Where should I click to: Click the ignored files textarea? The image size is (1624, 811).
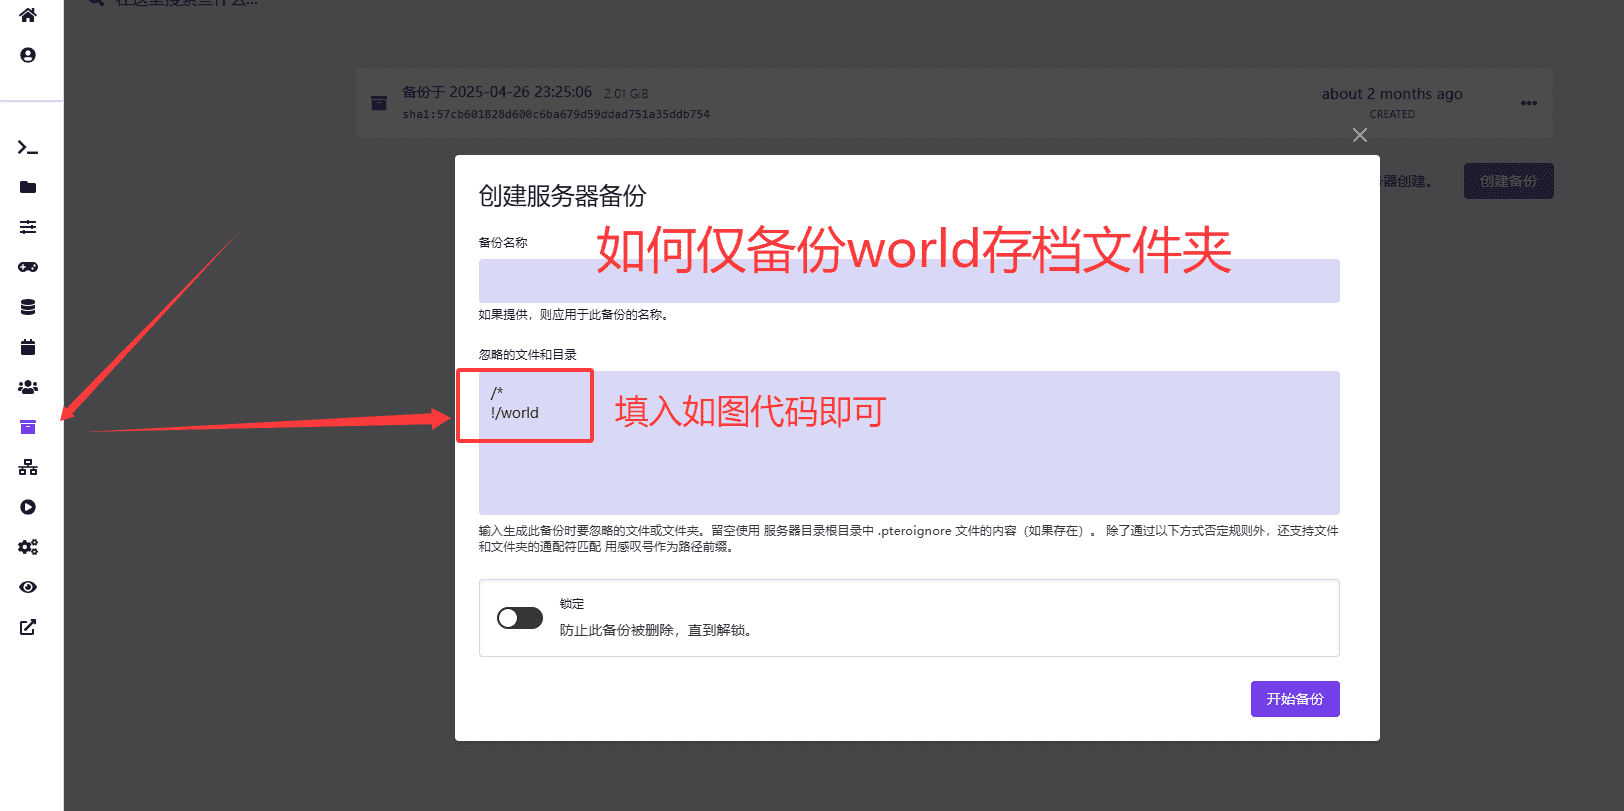(x=909, y=443)
